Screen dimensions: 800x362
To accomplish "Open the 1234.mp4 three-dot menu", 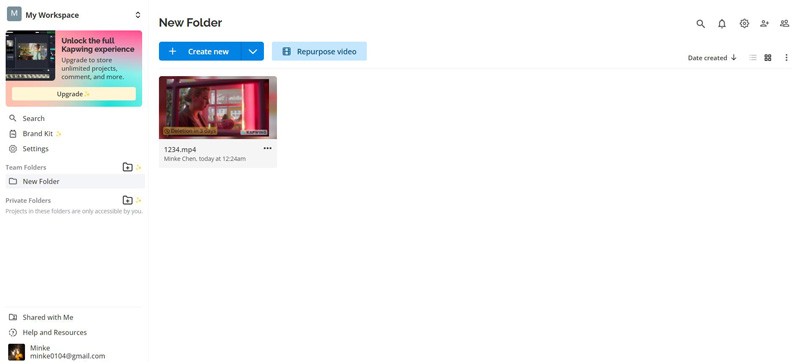I will pos(267,148).
